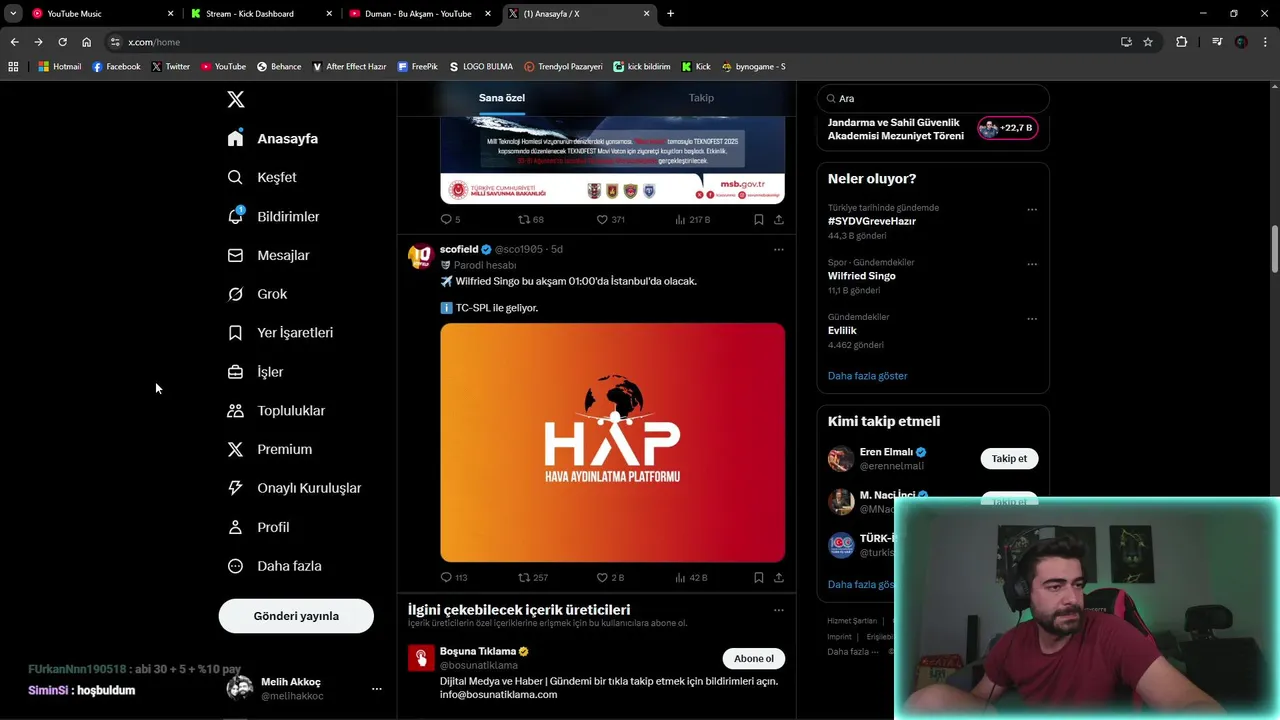Open Topluluklar communities

click(277, 410)
